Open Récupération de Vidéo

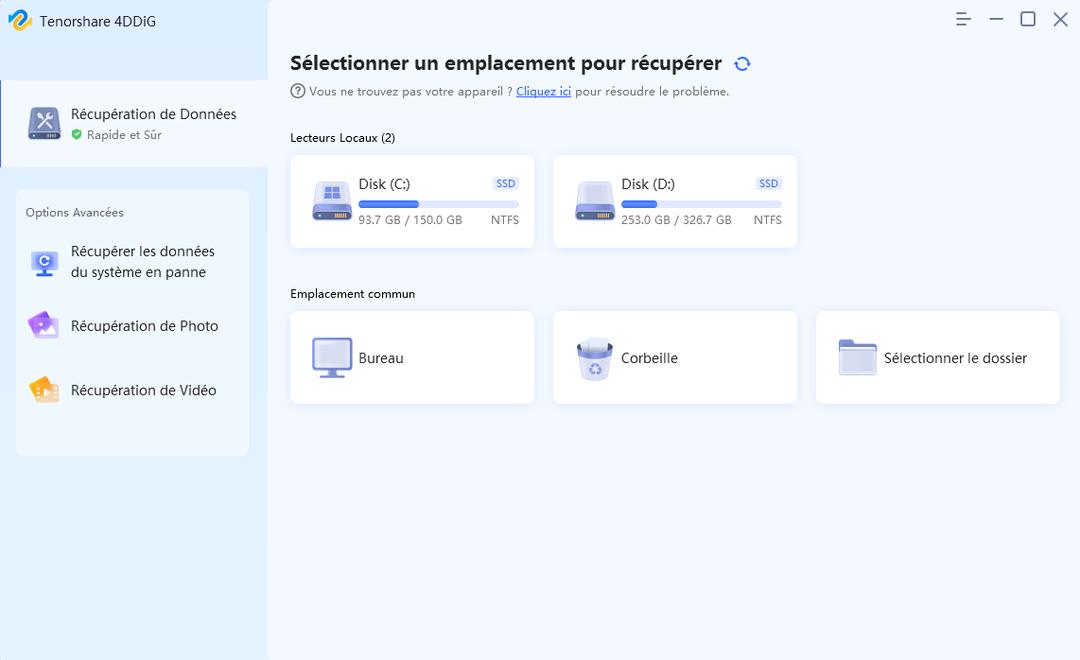[132, 390]
